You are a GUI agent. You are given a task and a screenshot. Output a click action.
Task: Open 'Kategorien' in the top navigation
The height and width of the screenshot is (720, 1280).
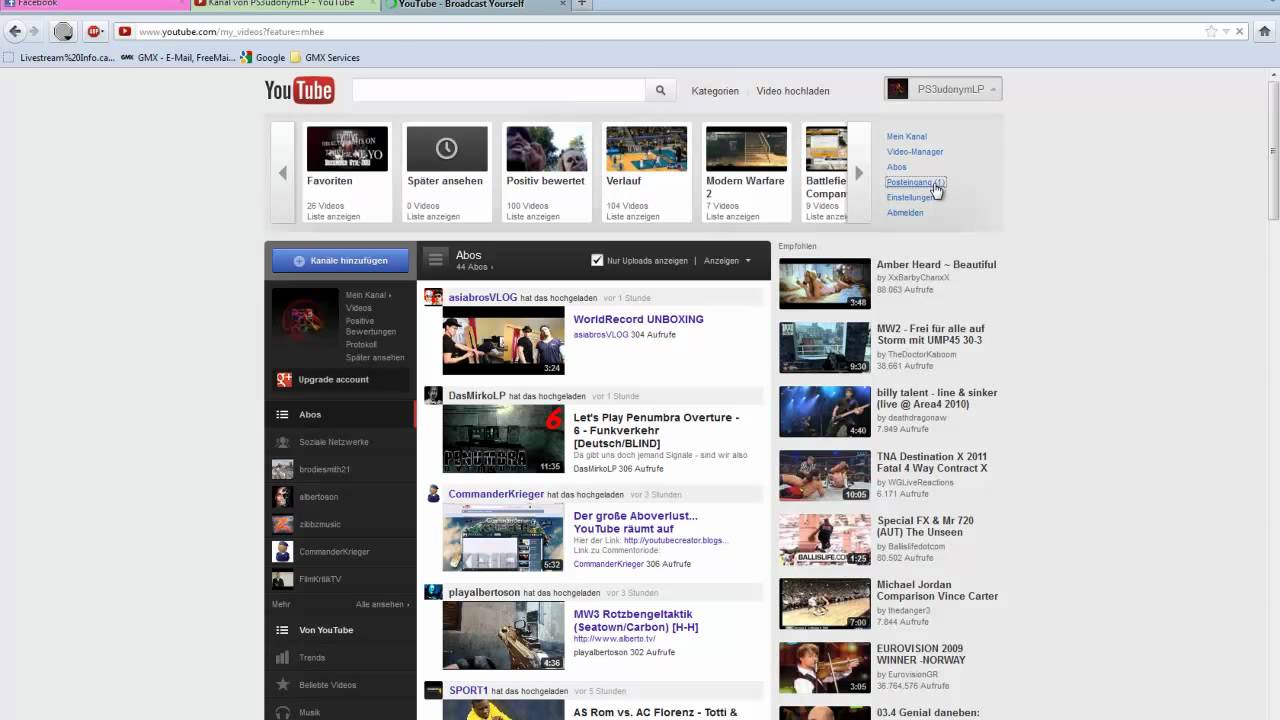tap(715, 91)
